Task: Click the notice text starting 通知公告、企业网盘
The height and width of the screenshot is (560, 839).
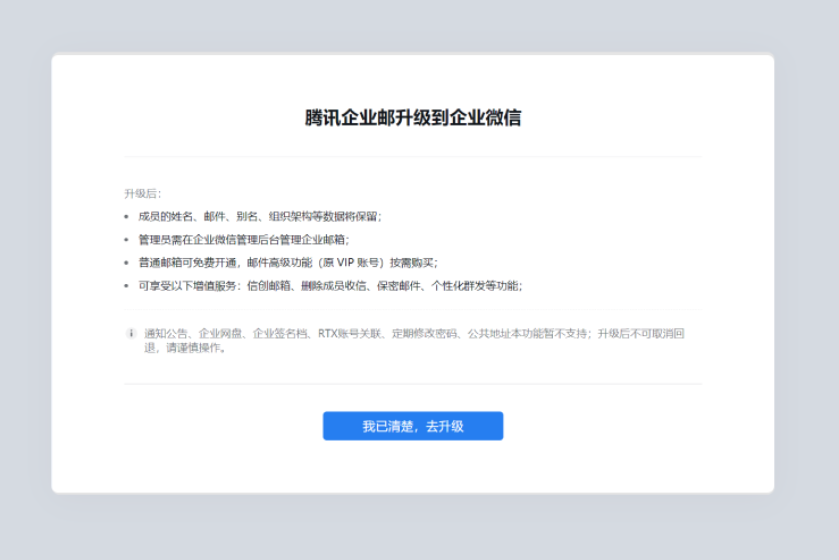Action: pos(414,340)
